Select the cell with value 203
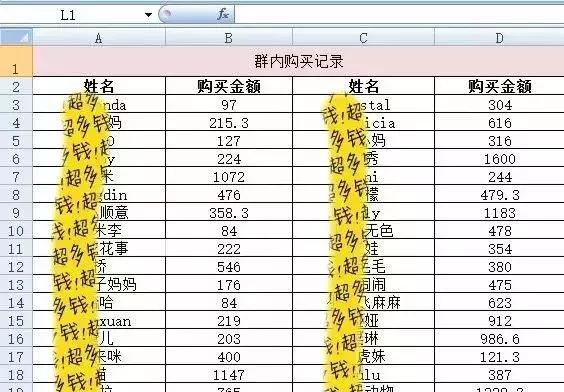This screenshot has height=392, width=564. [x=229, y=338]
